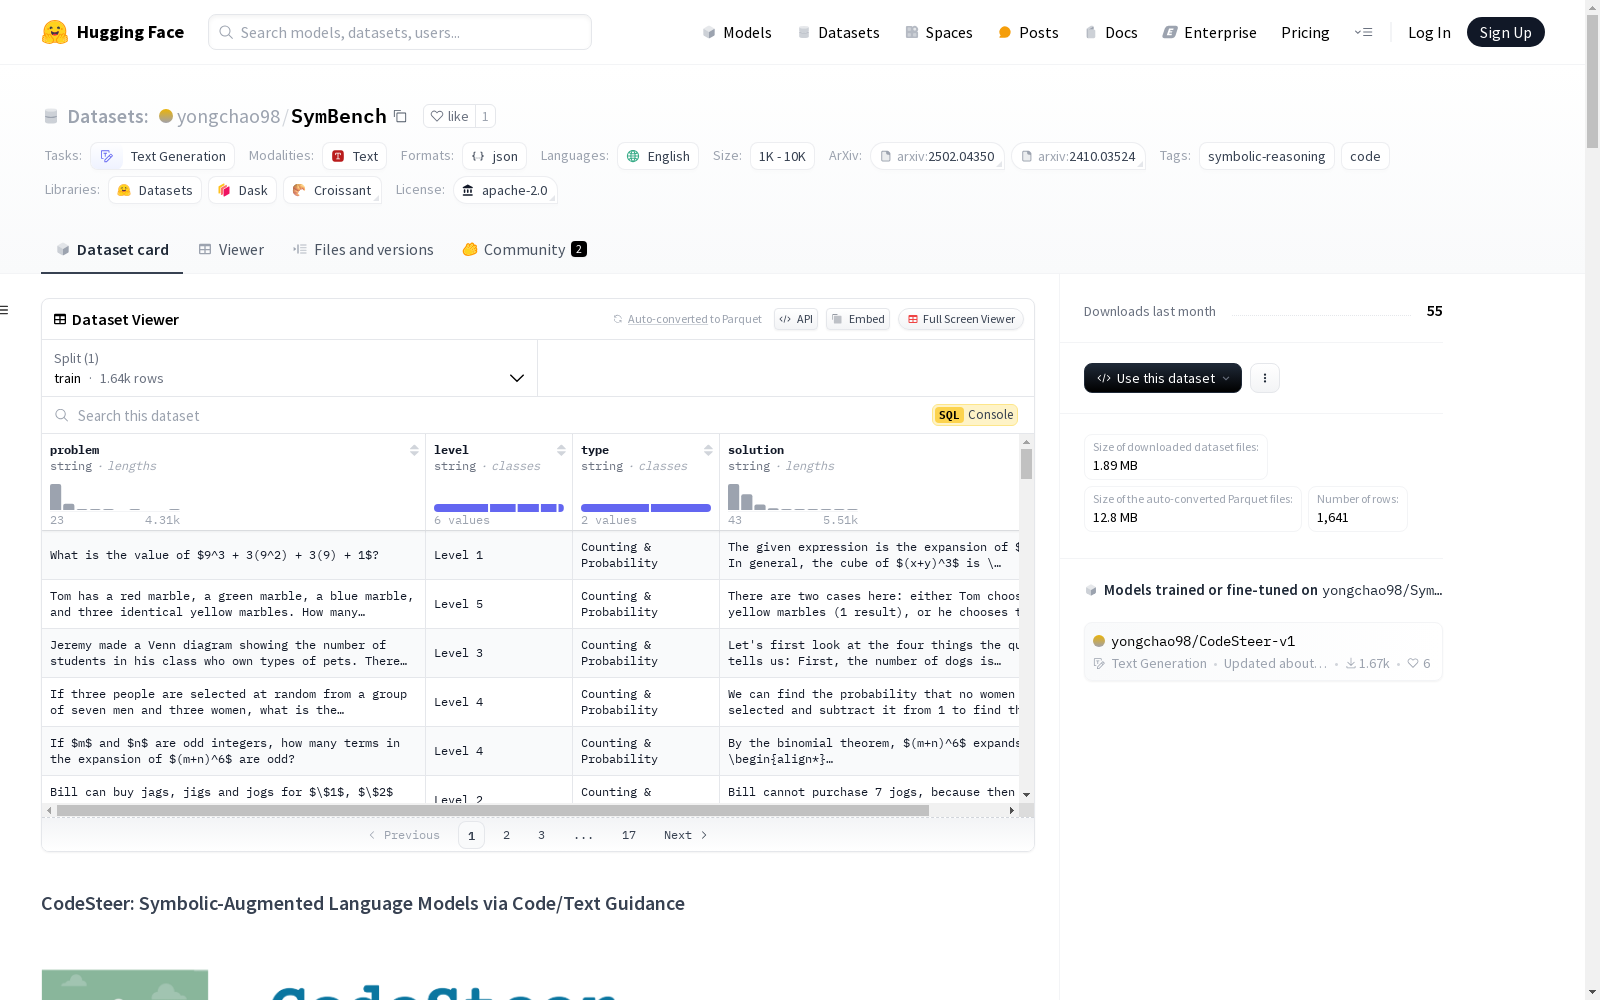Click the table vertical scrollbar thumb
Screen dimensions: 1600x1000
coord(1026,464)
